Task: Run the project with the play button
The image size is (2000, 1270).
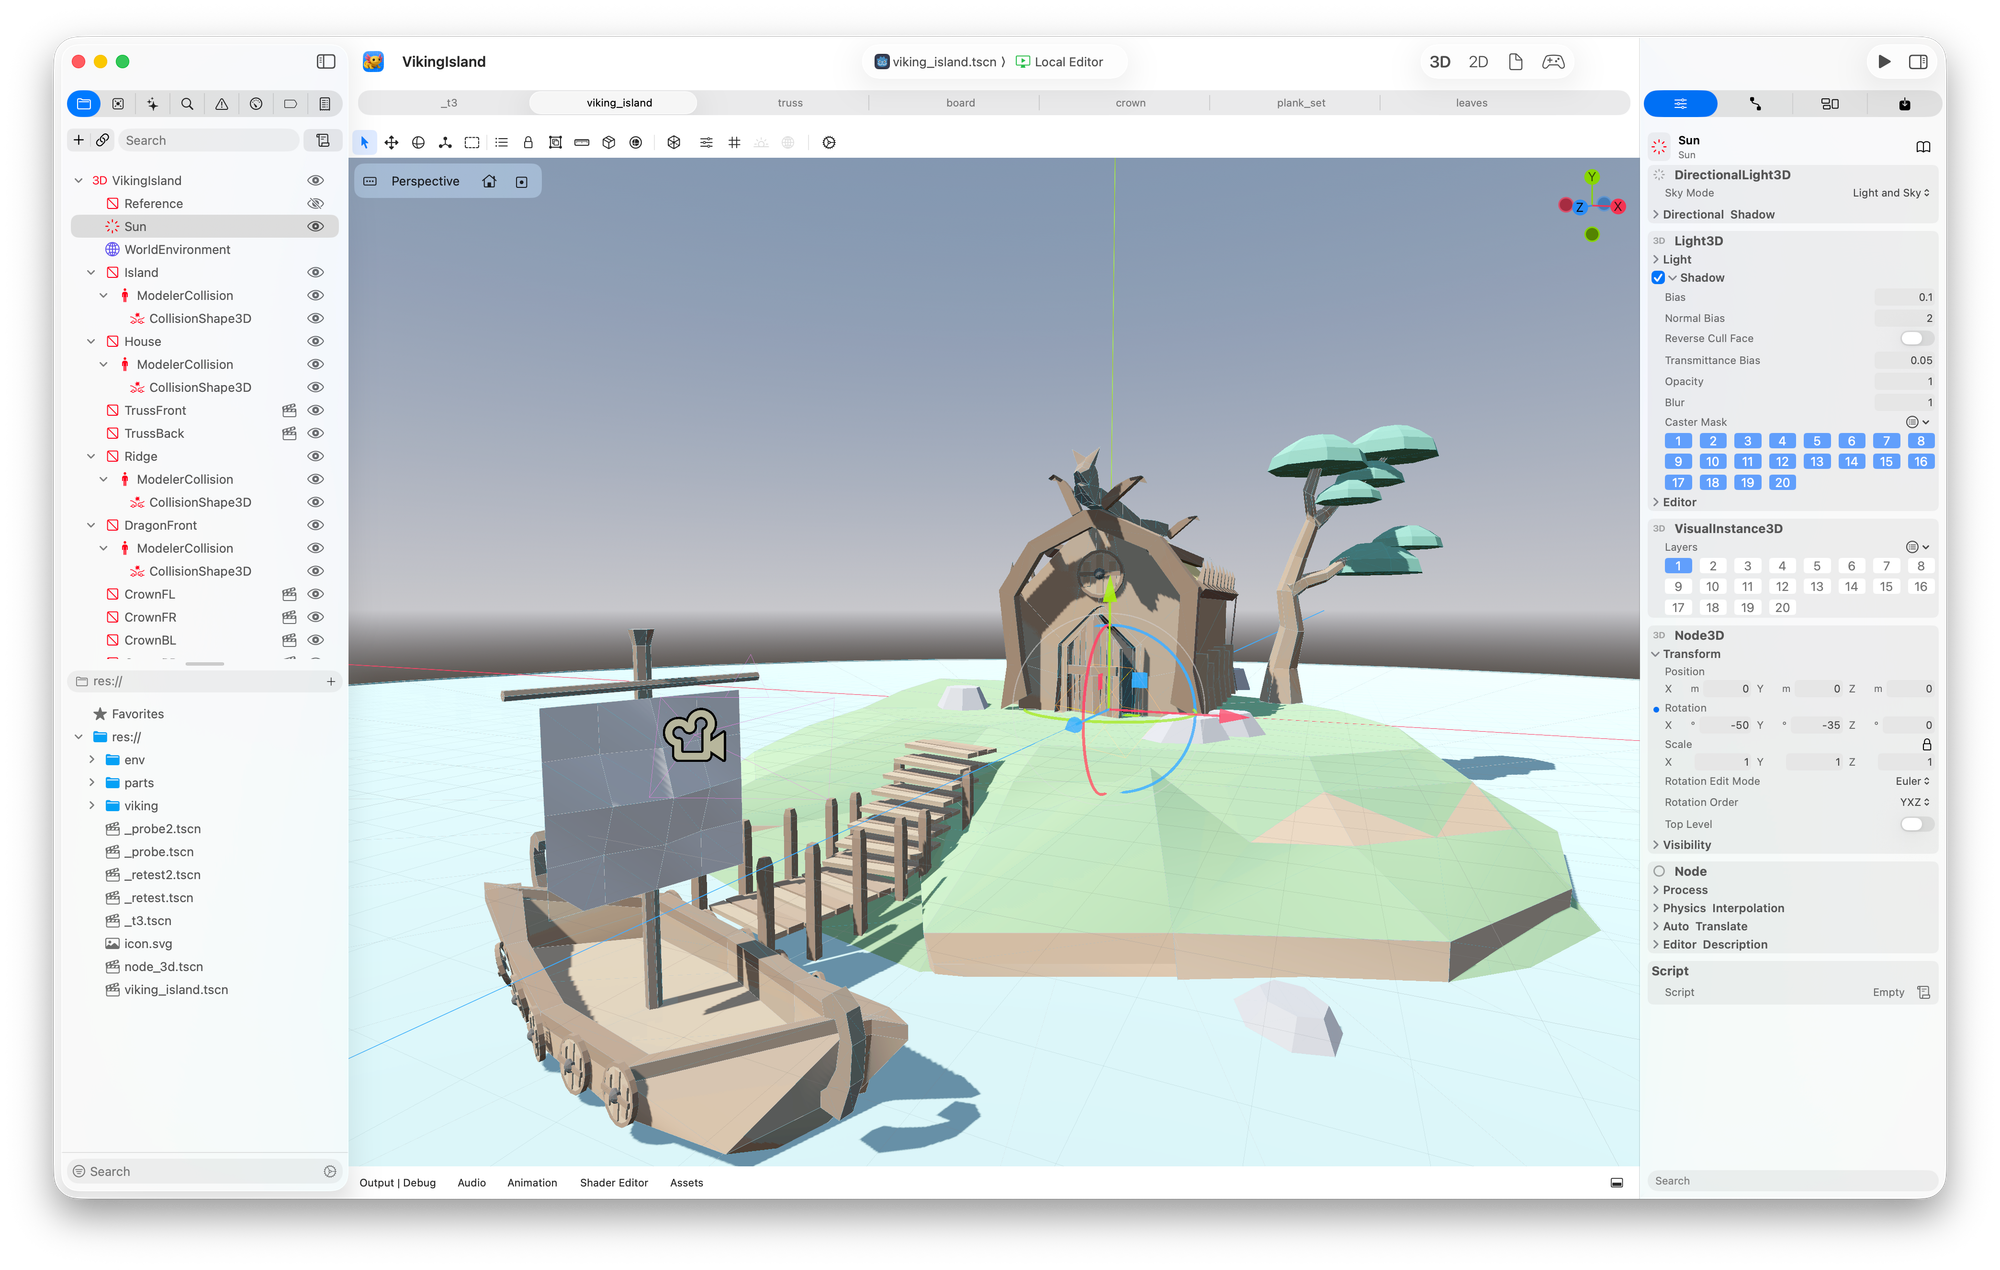Action: [x=1884, y=62]
